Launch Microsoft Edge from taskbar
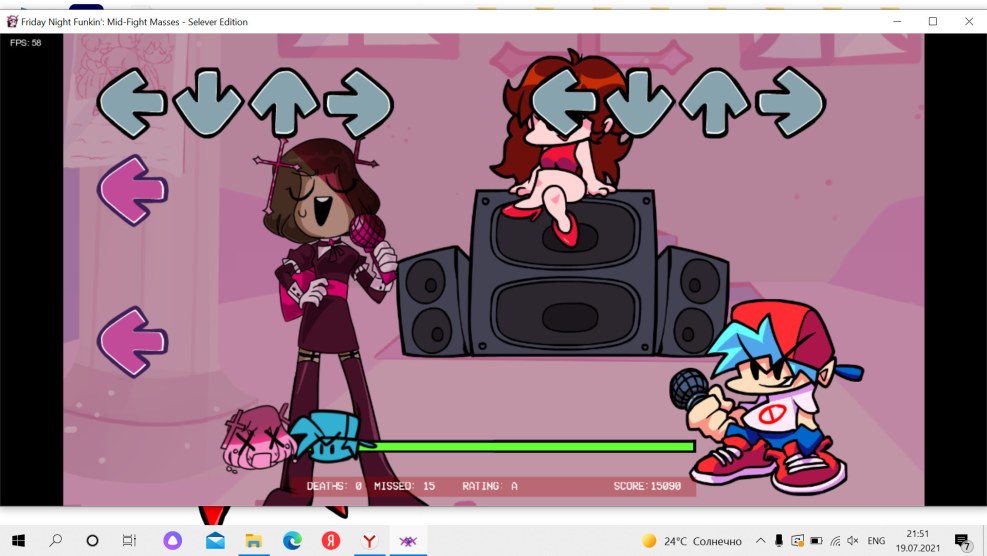 (292, 540)
